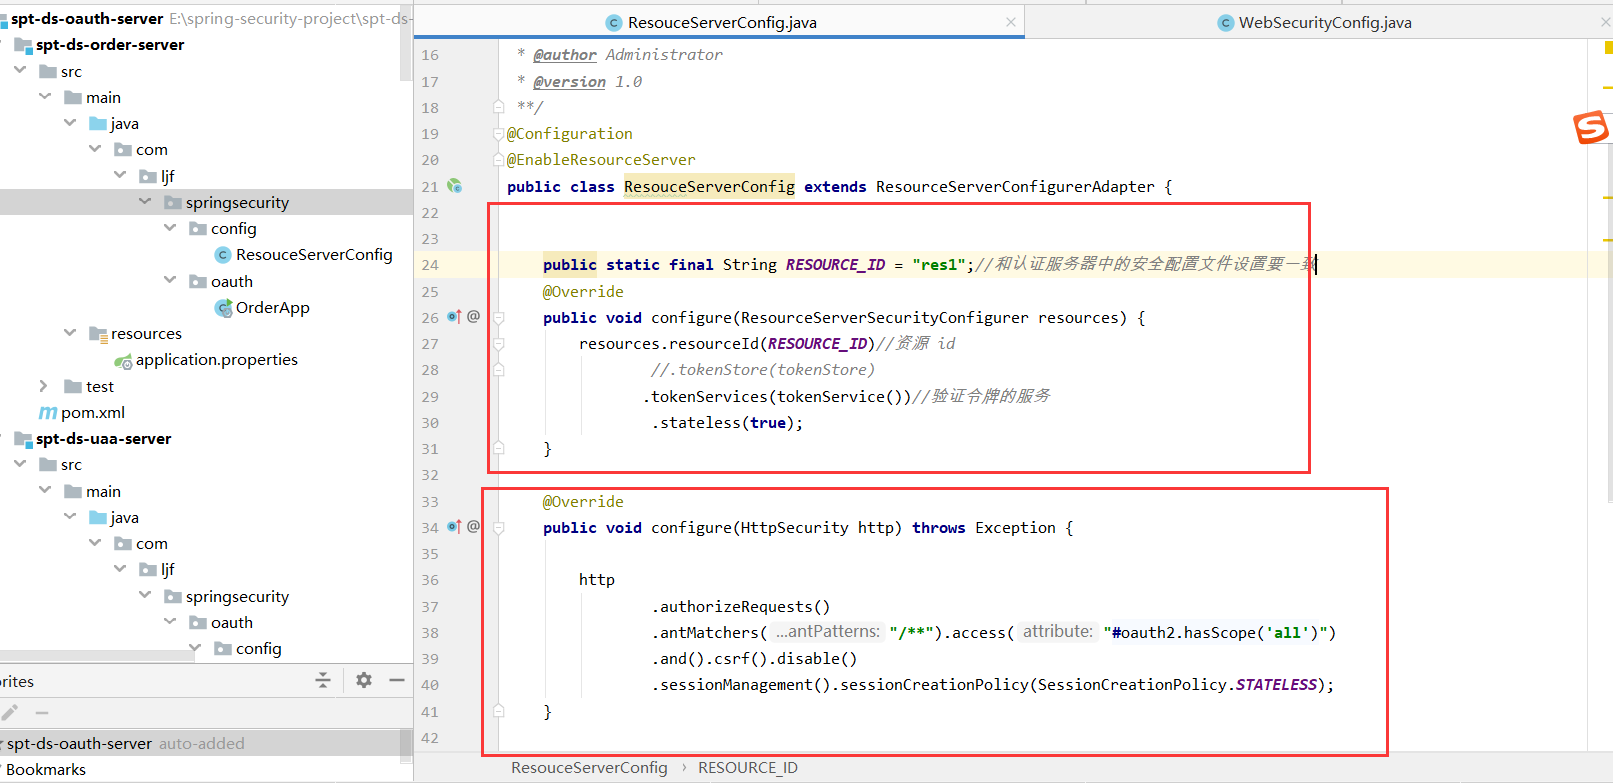Hide the favorites panel with the minus icon
Viewport: 1613px width, 783px height.
tap(397, 680)
